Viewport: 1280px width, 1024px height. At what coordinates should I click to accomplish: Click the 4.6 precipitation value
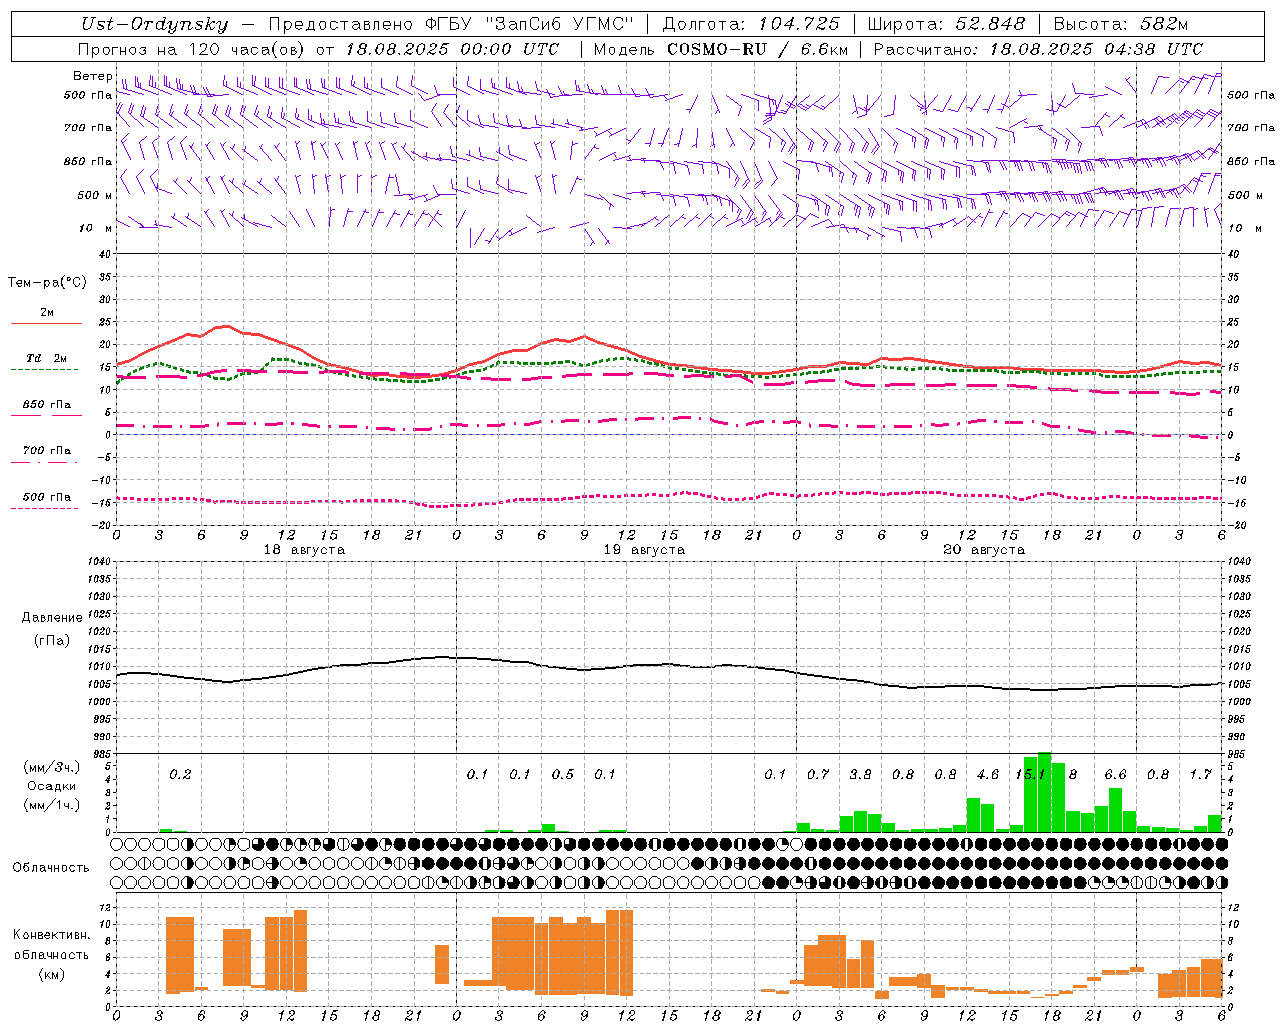coord(988,775)
